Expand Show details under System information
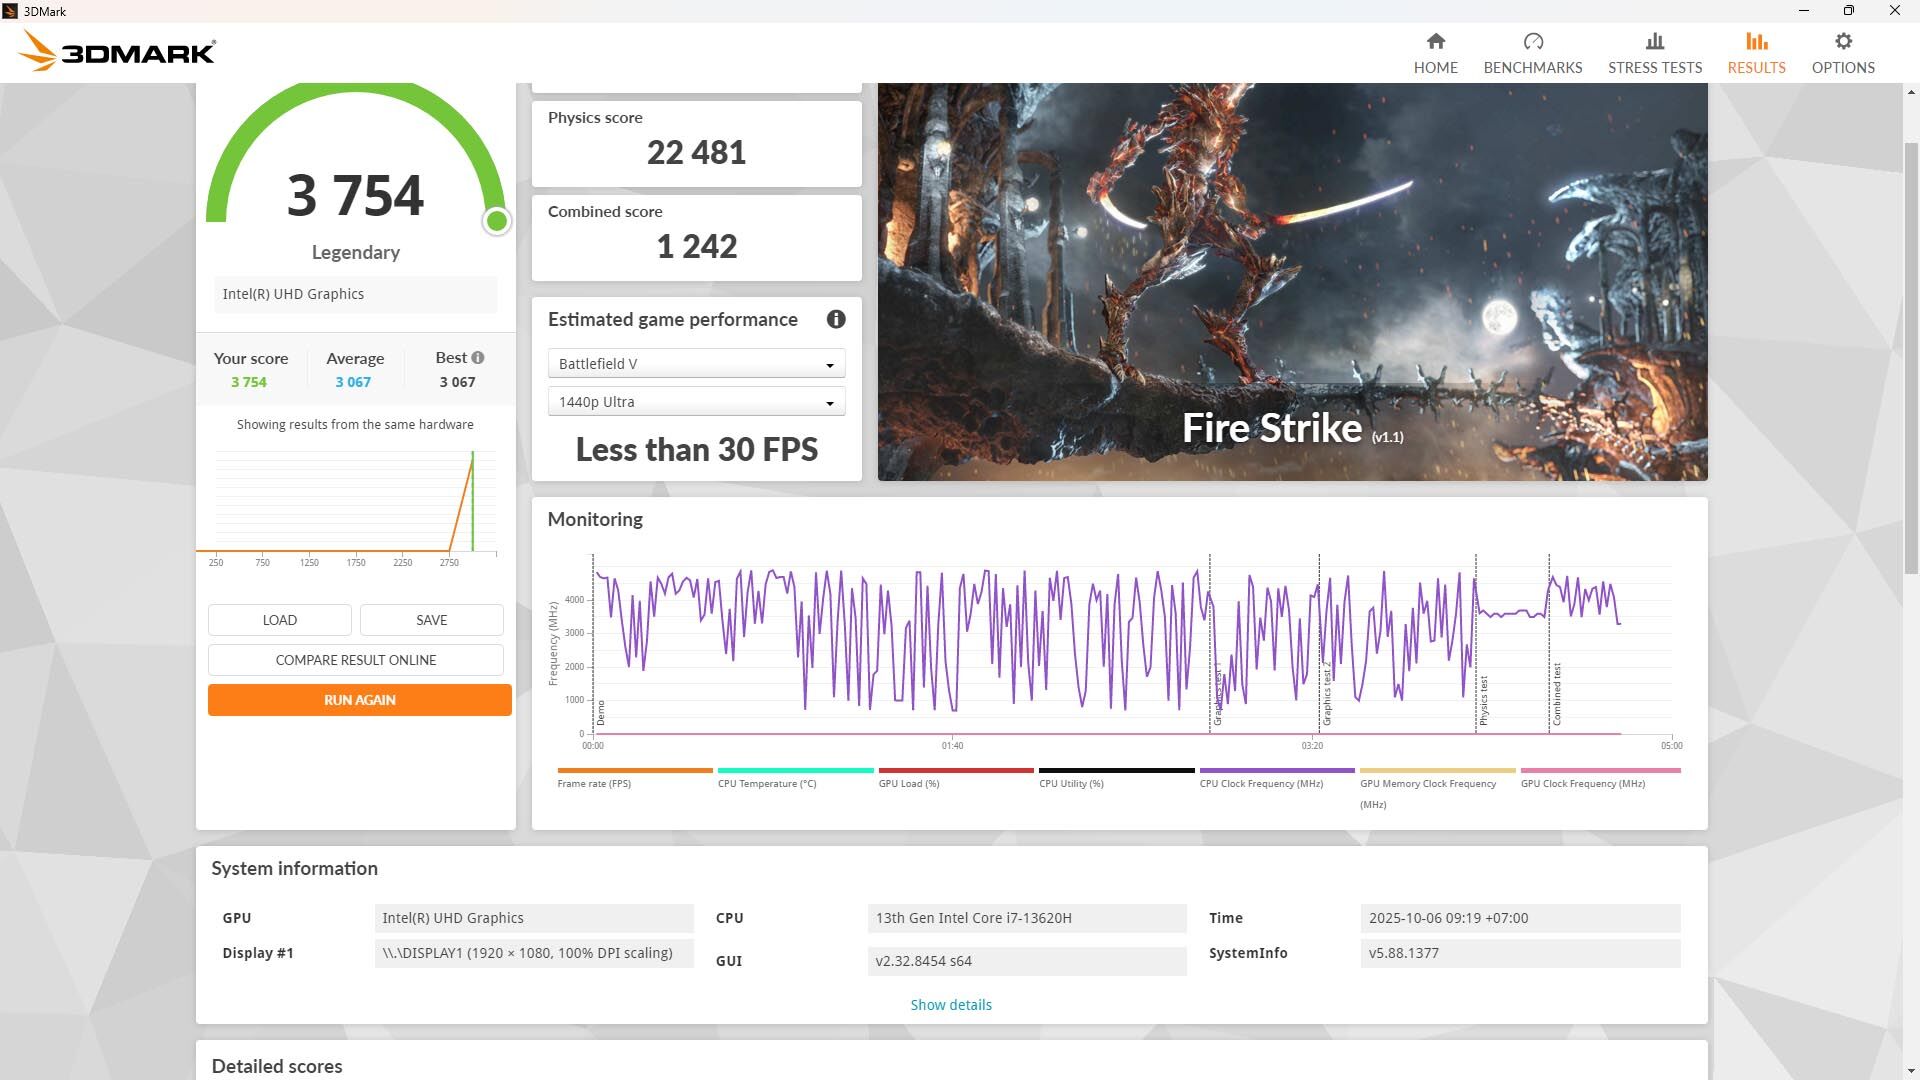The image size is (1920, 1080). 950,1004
